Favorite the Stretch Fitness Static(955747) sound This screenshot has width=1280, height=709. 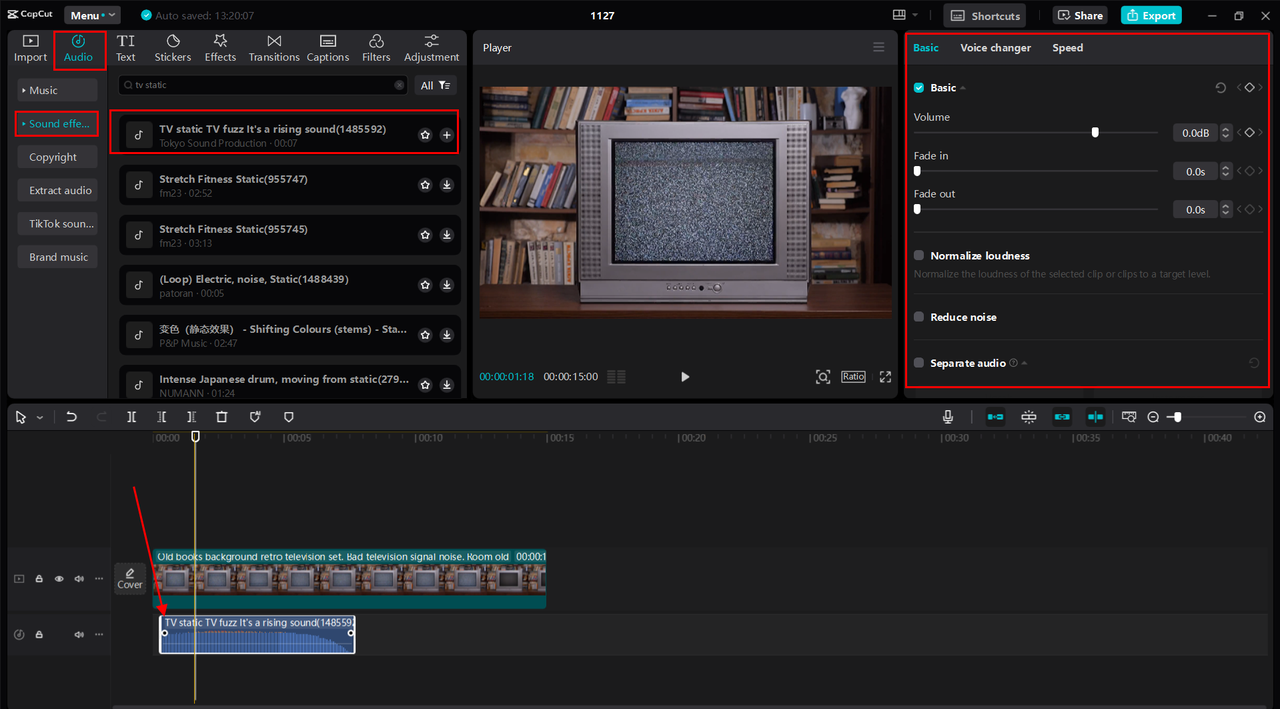coord(425,185)
